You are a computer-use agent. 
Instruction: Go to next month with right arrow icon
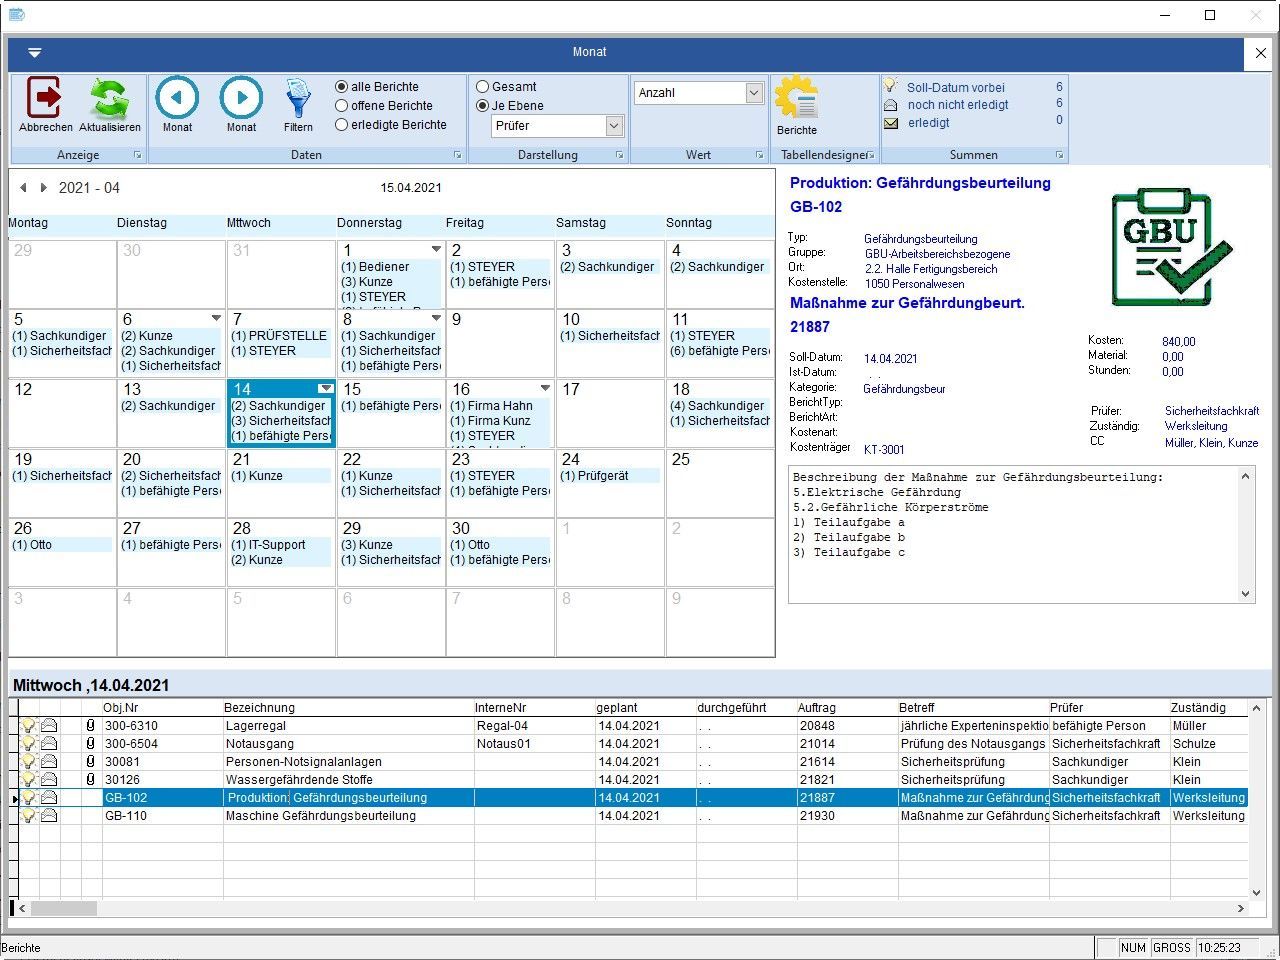click(241, 98)
